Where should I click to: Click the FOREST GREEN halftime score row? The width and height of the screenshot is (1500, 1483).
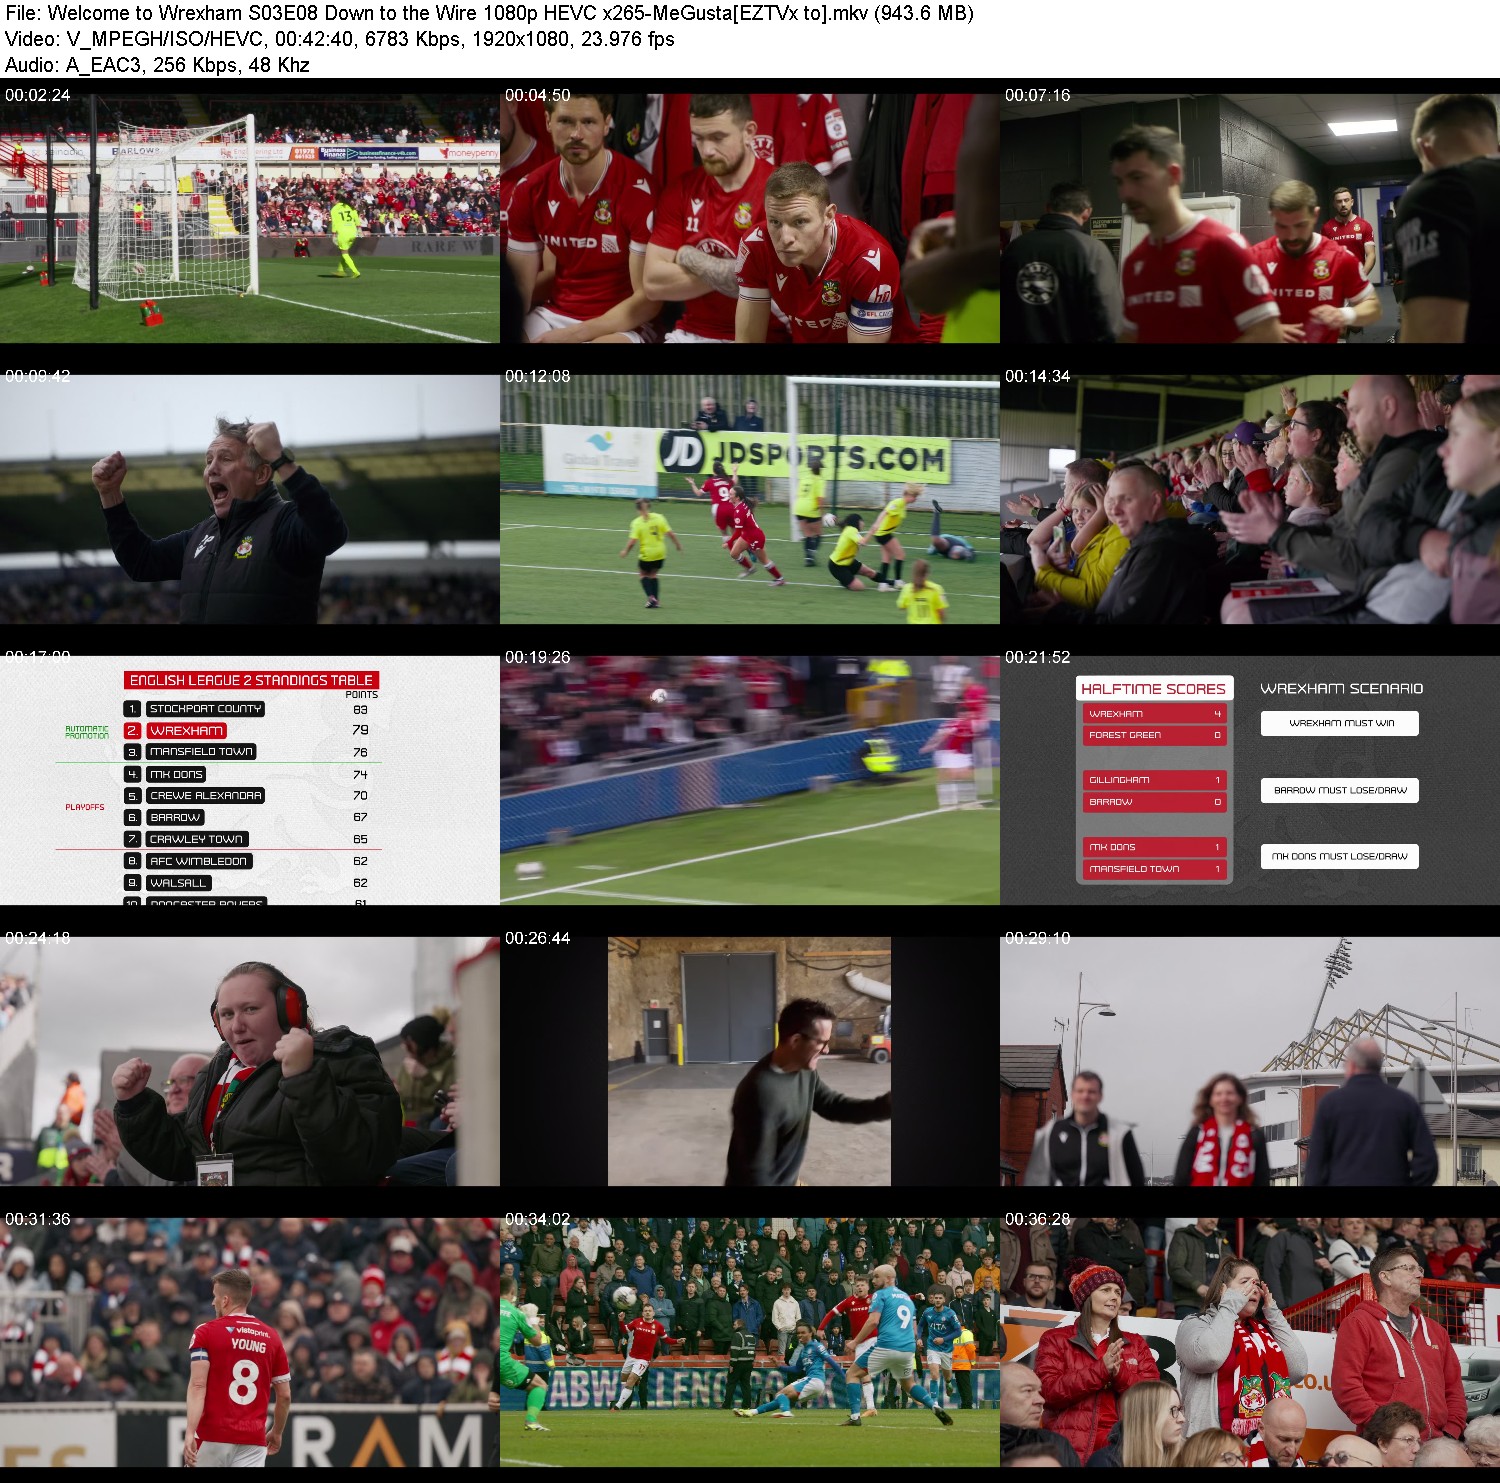click(x=1154, y=735)
